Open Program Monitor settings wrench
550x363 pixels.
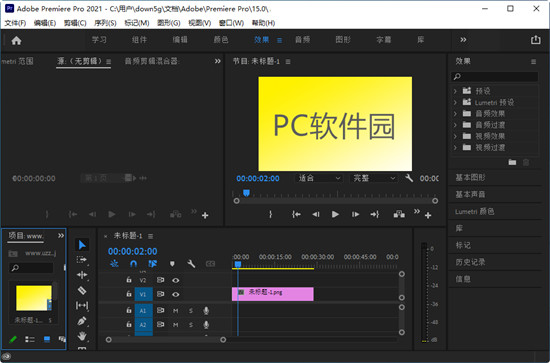[409, 178]
